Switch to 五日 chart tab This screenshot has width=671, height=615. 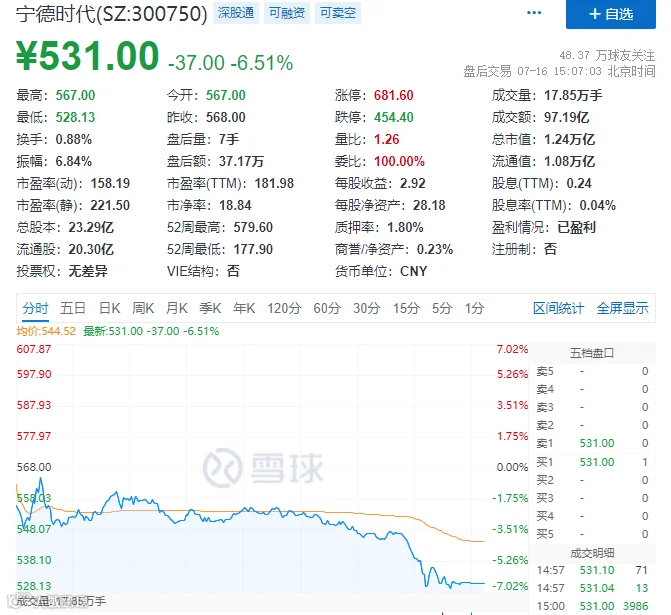tap(73, 308)
